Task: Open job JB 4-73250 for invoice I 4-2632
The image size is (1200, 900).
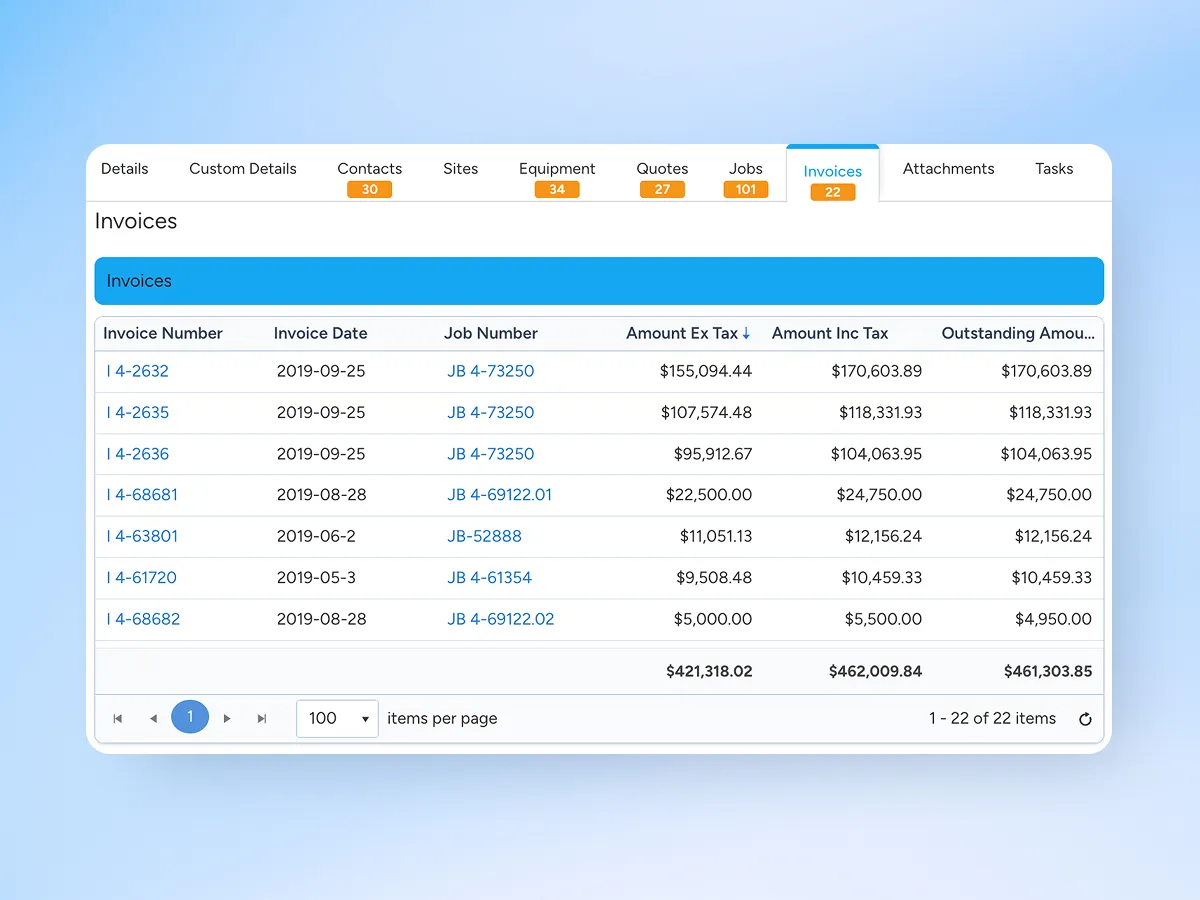Action: [491, 371]
